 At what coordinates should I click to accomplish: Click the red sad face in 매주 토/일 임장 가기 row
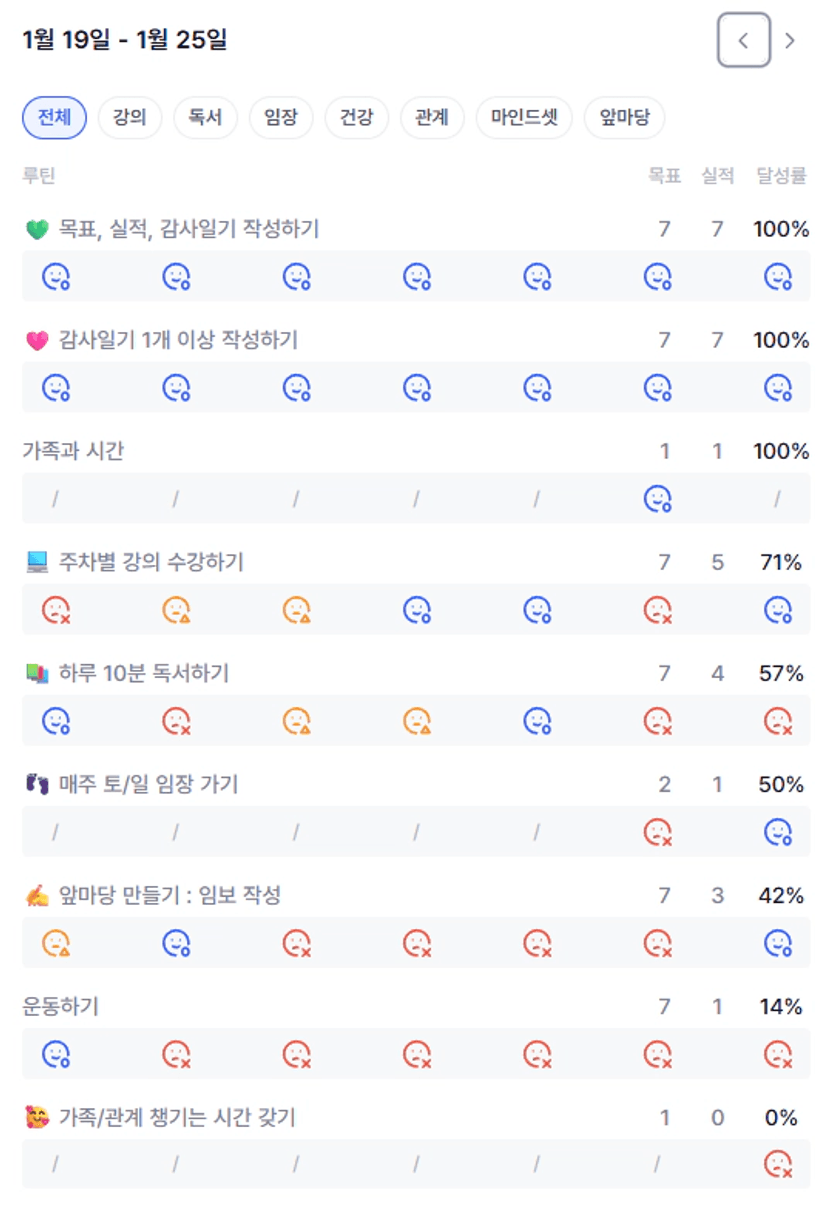coord(657,831)
